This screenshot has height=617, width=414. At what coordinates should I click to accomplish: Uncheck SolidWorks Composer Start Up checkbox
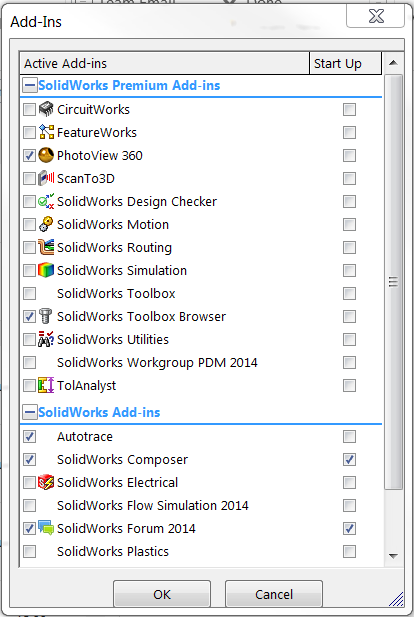(349, 460)
